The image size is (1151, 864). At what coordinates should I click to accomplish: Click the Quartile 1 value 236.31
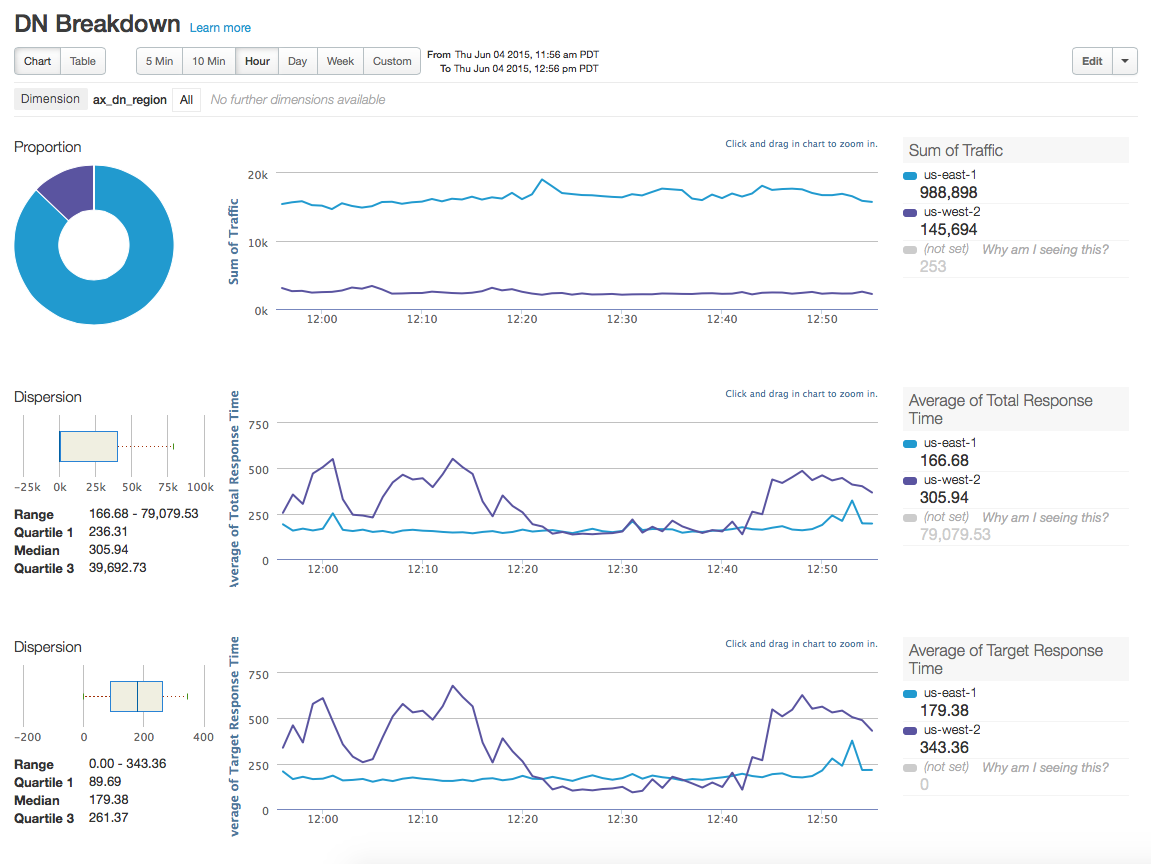tap(108, 531)
